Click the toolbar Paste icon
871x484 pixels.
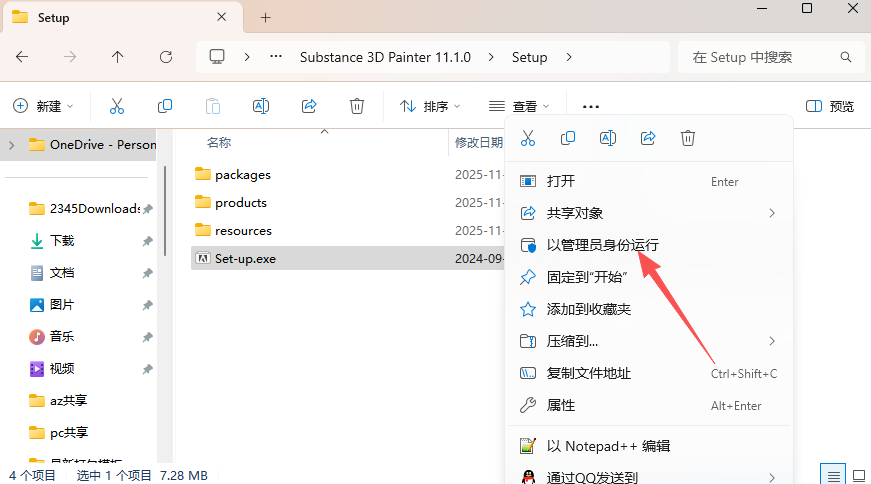point(213,106)
